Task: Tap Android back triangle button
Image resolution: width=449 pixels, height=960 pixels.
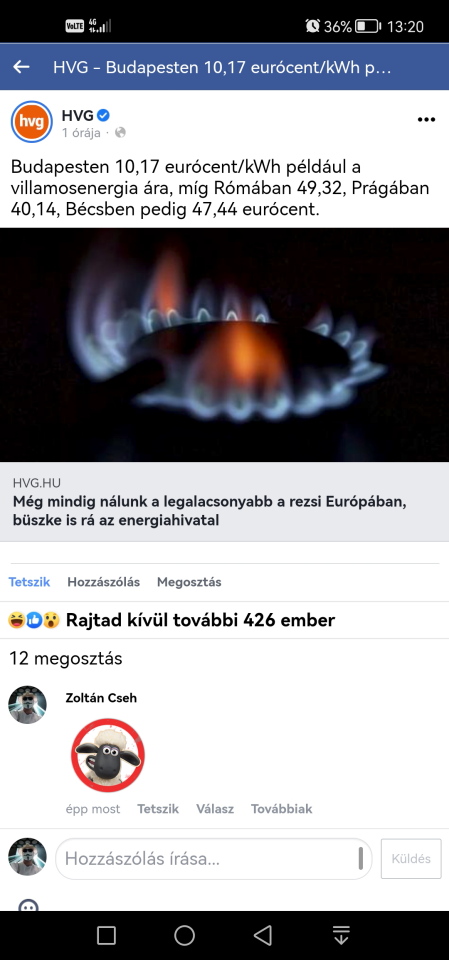Action: point(263,935)
